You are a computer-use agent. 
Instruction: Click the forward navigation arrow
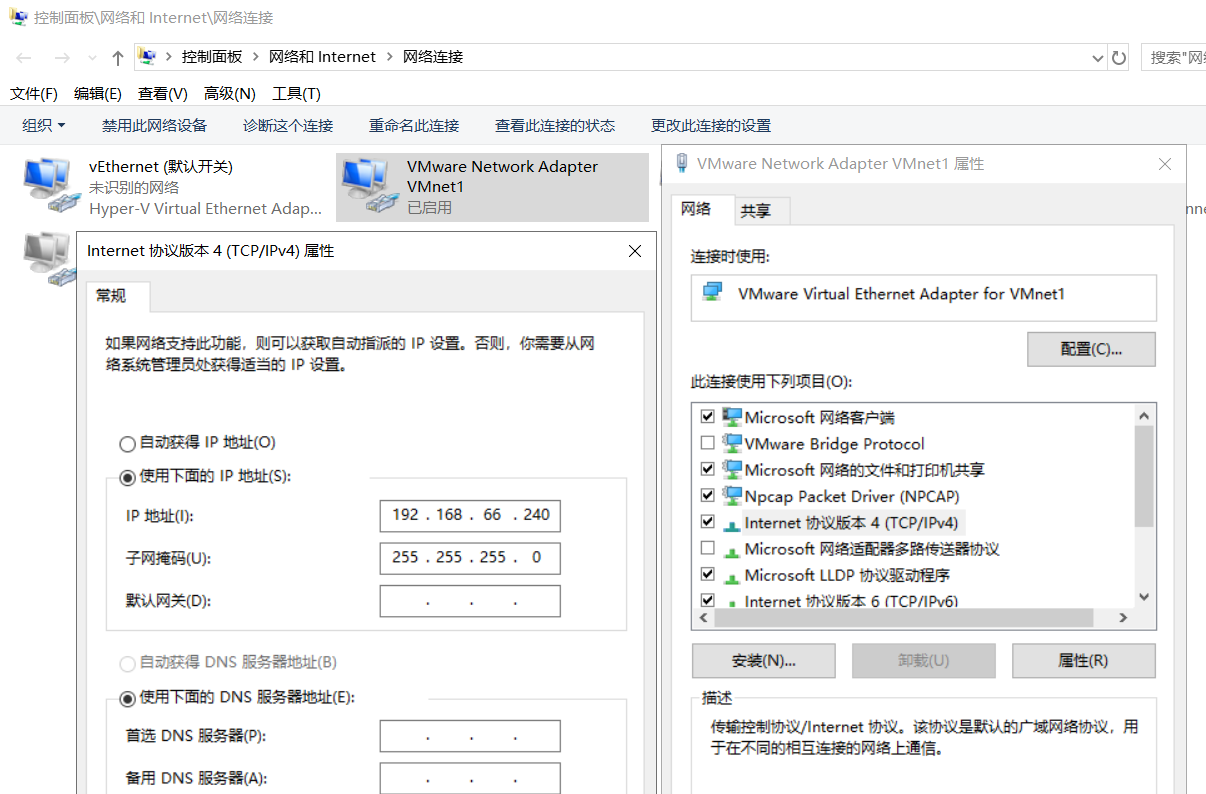point(62,58)
